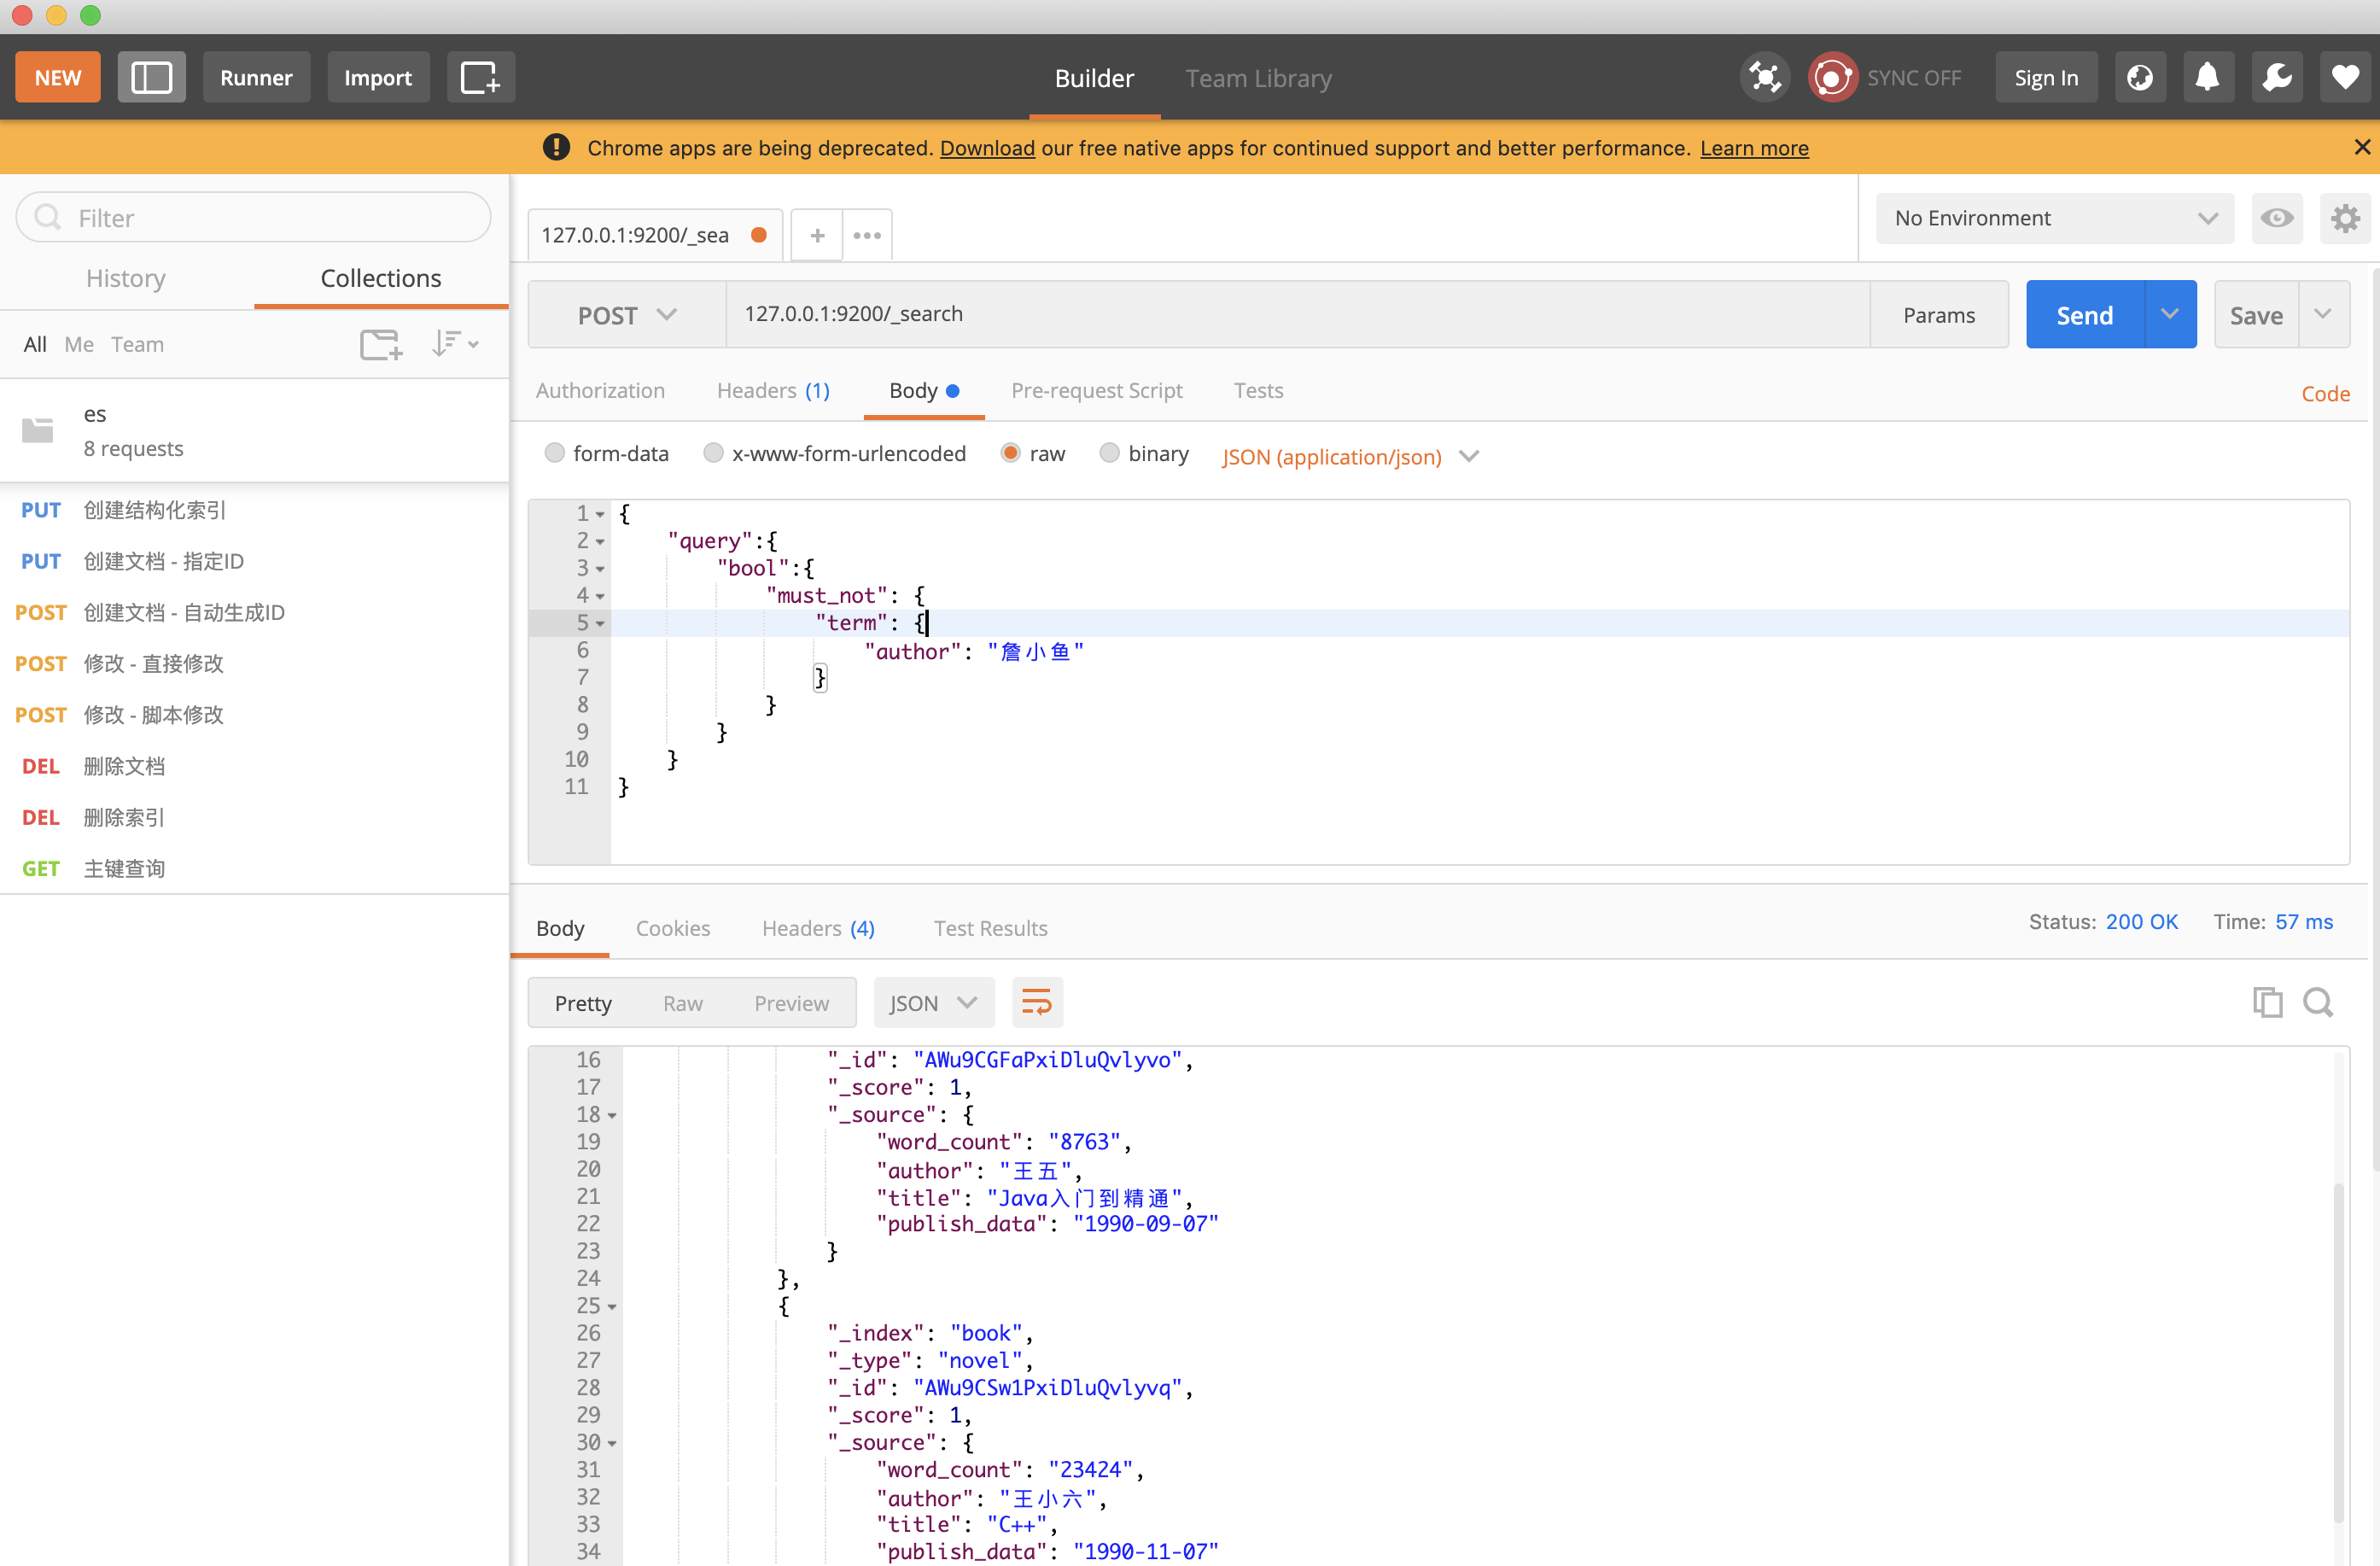This screenshot has width=2380, height=1566.
Task: Open the wrench settings icon
Action: pyautogui.click(x=2276, y=77)
